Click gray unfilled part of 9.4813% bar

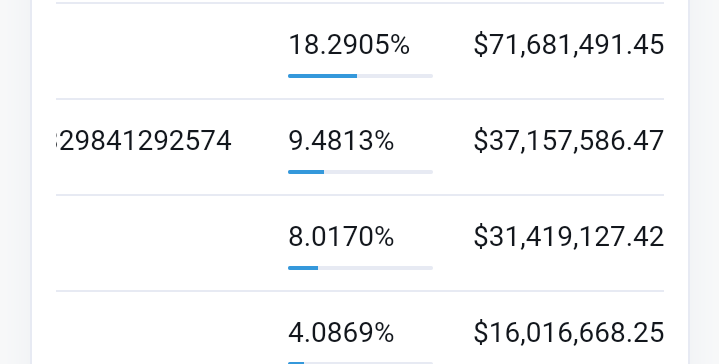[x=378, y=172]
